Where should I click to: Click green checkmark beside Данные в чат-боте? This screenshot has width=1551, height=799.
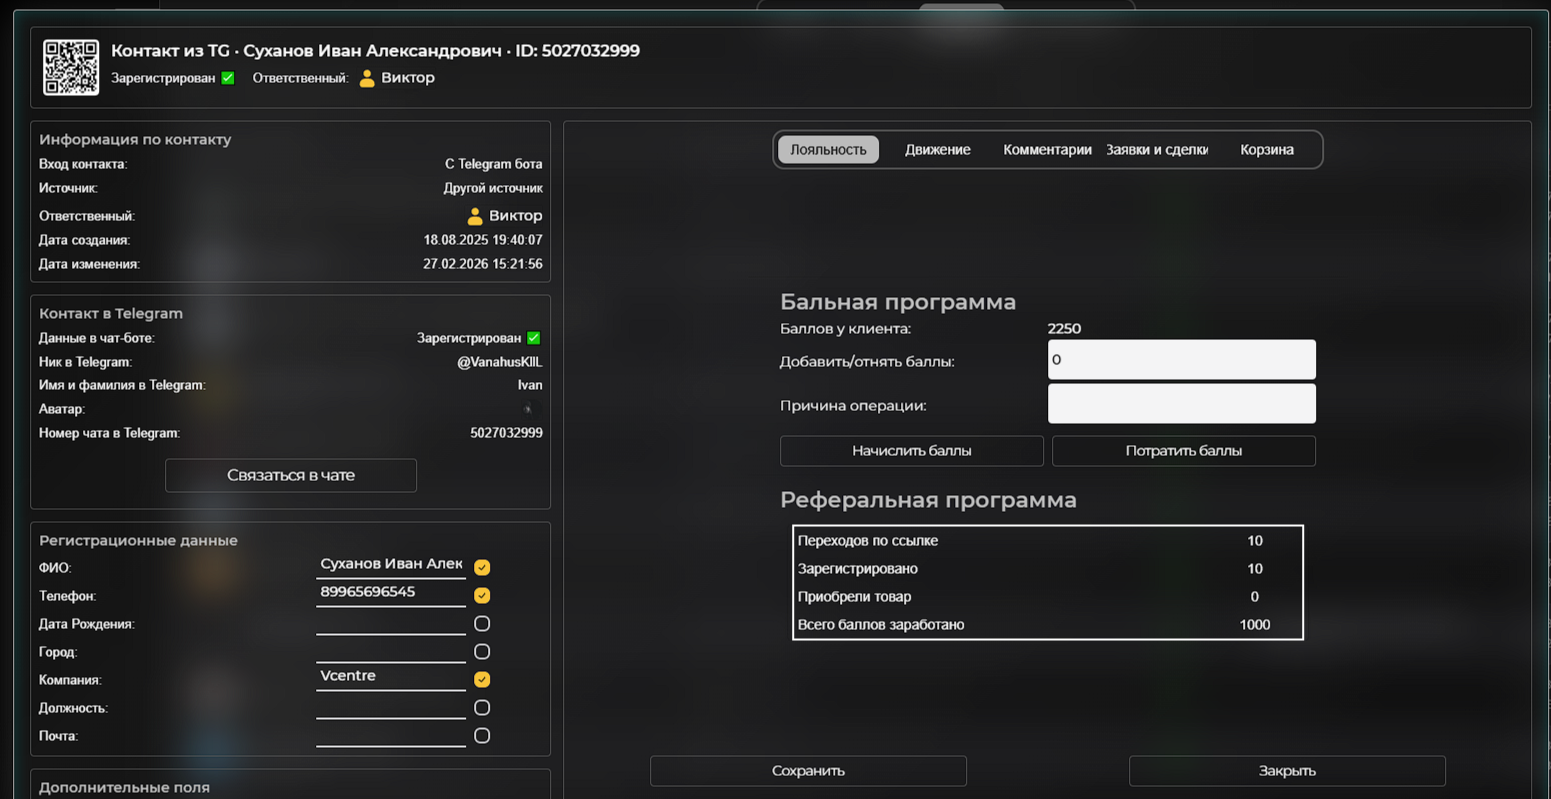(x=533, y=337)
